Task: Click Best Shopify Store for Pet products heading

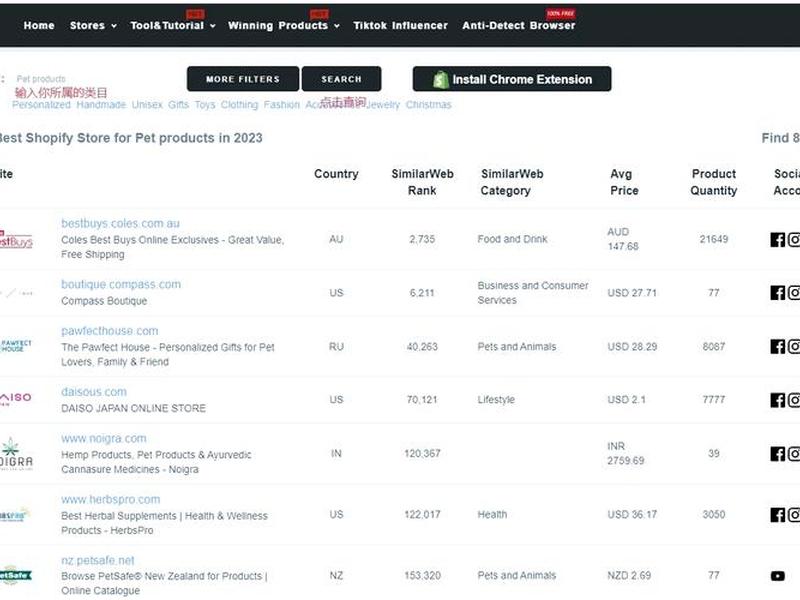Action: click(131, 138)
